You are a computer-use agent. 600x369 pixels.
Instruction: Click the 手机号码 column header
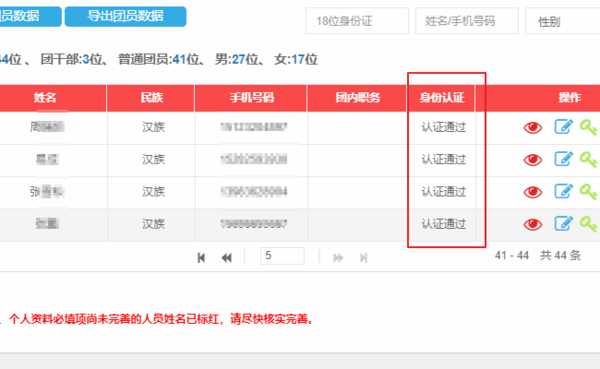(251, 98)
